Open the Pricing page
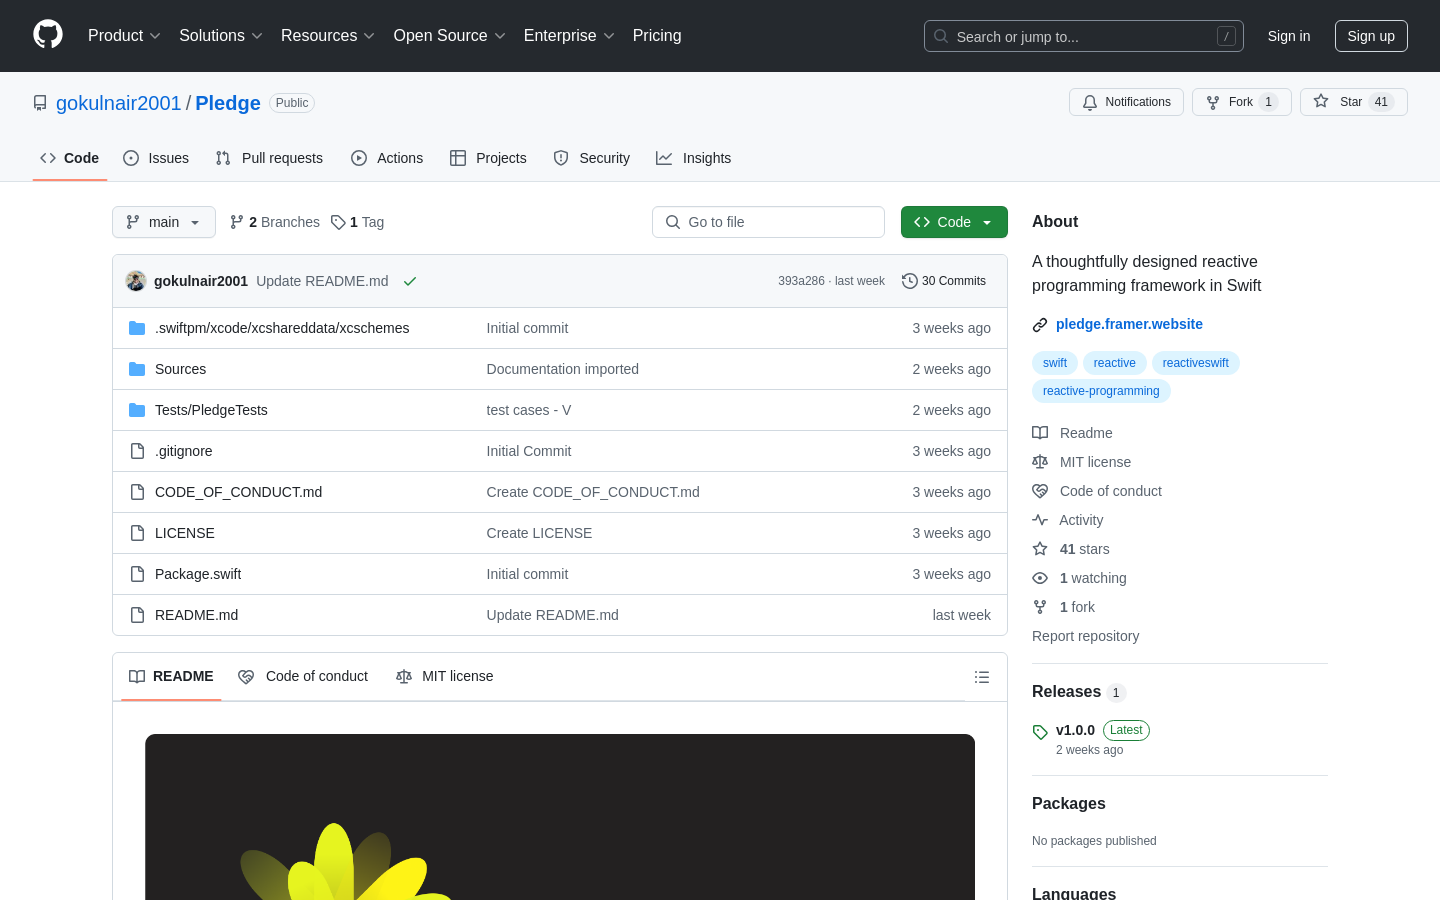 point(657,36)
